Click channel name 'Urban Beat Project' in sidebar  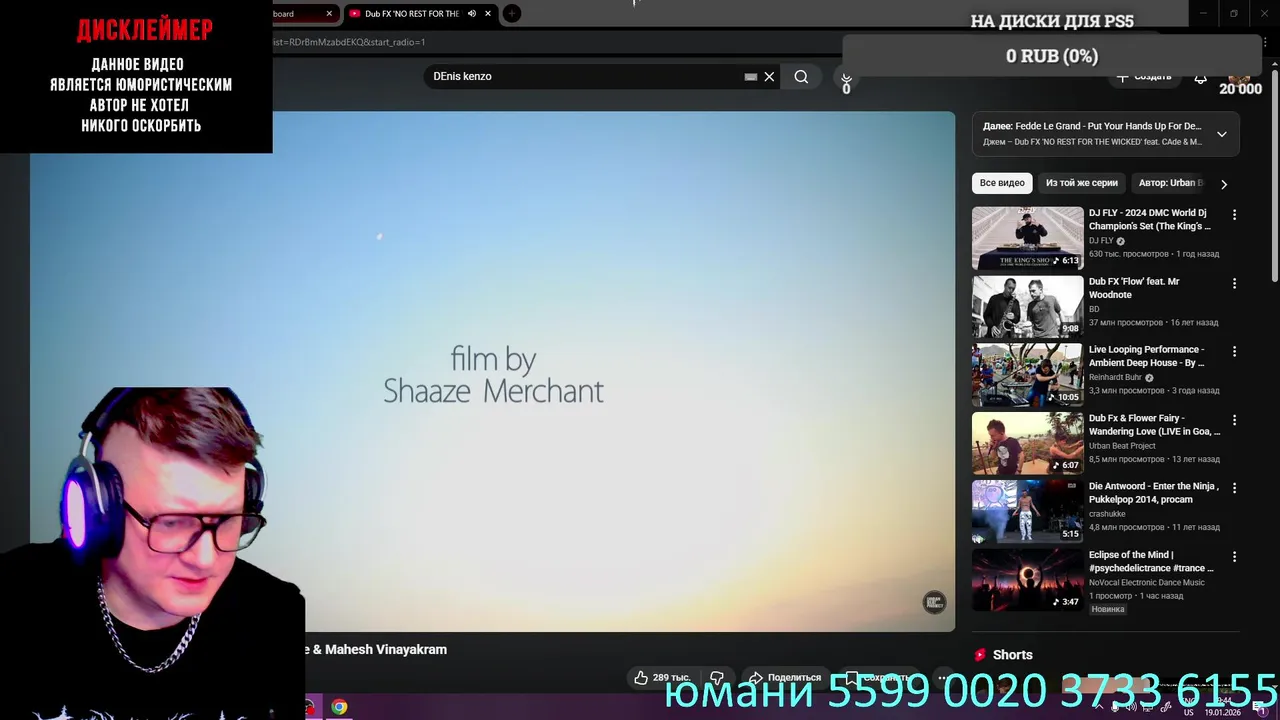1122,446
